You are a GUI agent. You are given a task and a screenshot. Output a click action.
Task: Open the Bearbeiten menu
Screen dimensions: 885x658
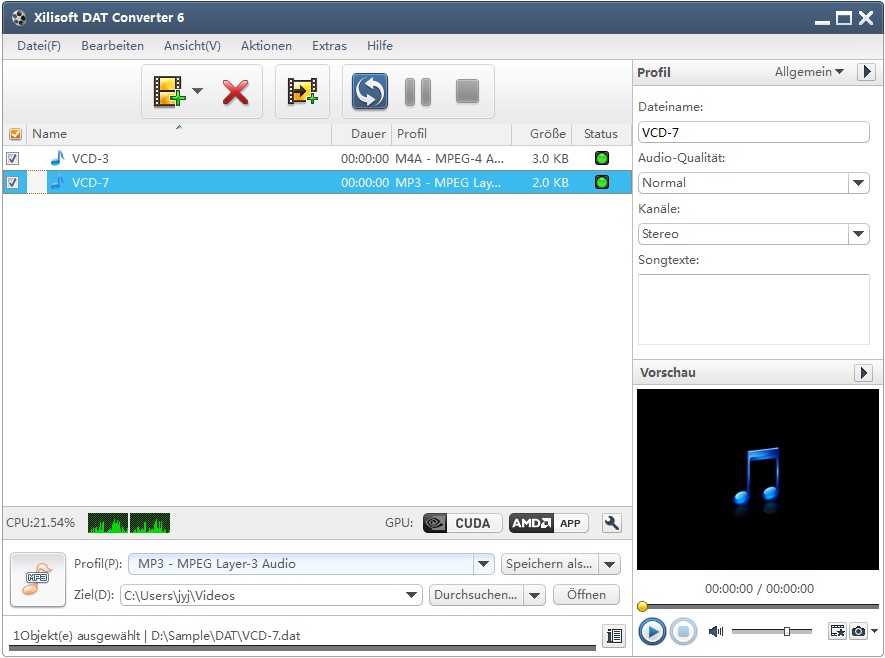coord(112,46)
